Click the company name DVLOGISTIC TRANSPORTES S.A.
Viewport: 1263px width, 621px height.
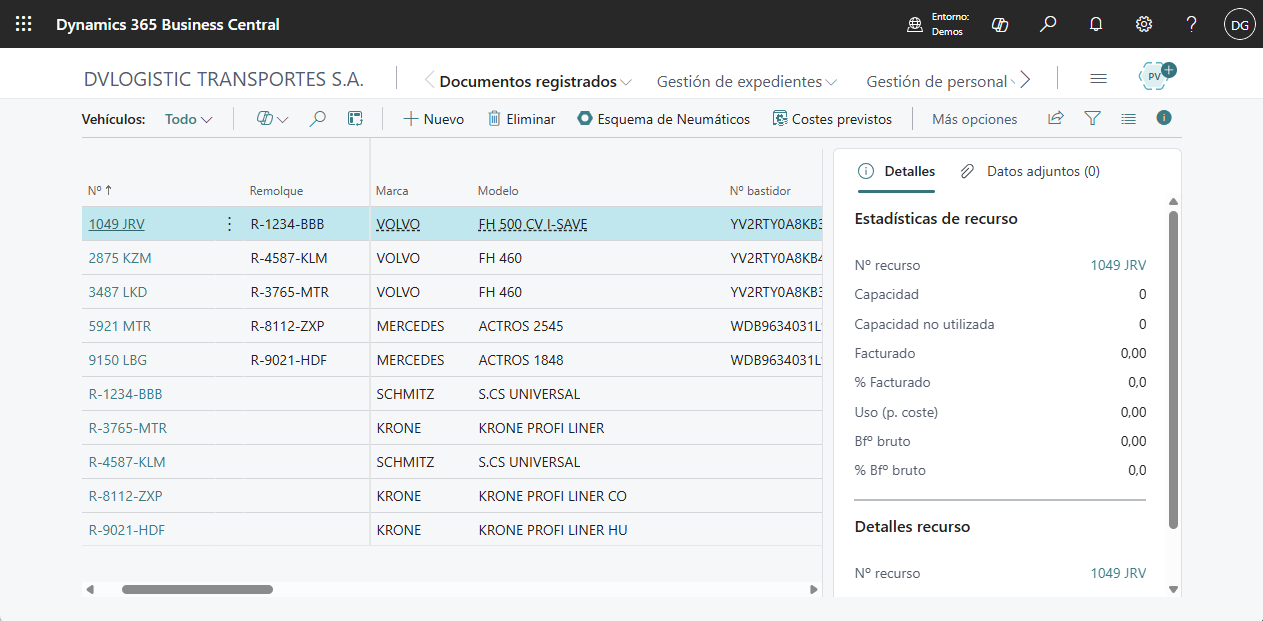224,80
